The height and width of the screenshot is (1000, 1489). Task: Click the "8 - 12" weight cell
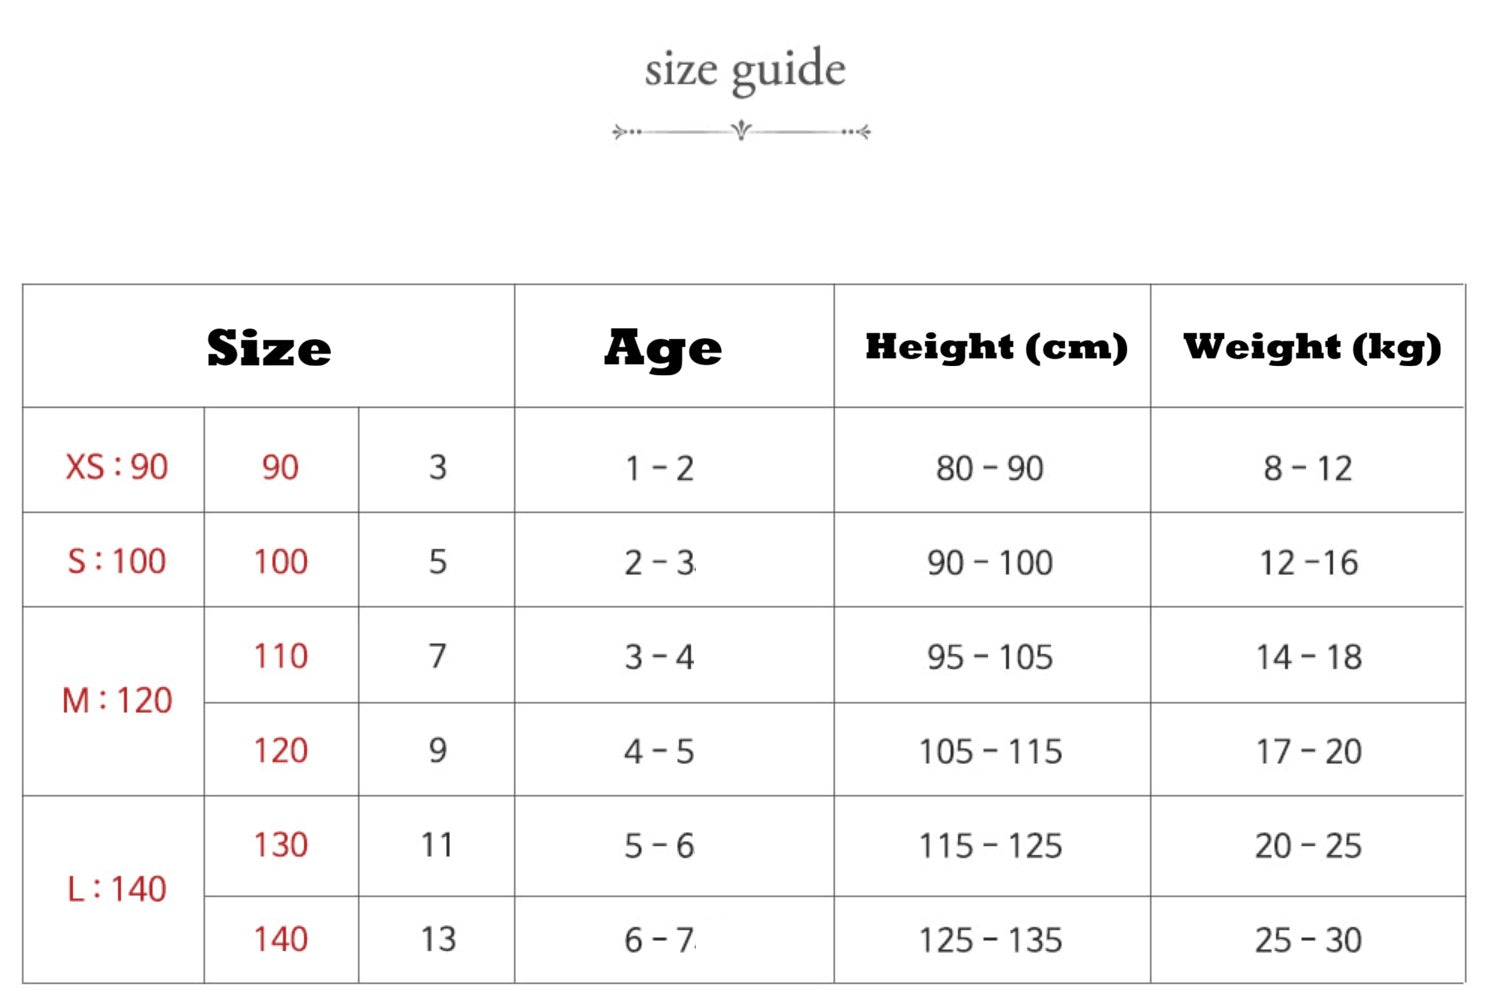click(1308, 468)
